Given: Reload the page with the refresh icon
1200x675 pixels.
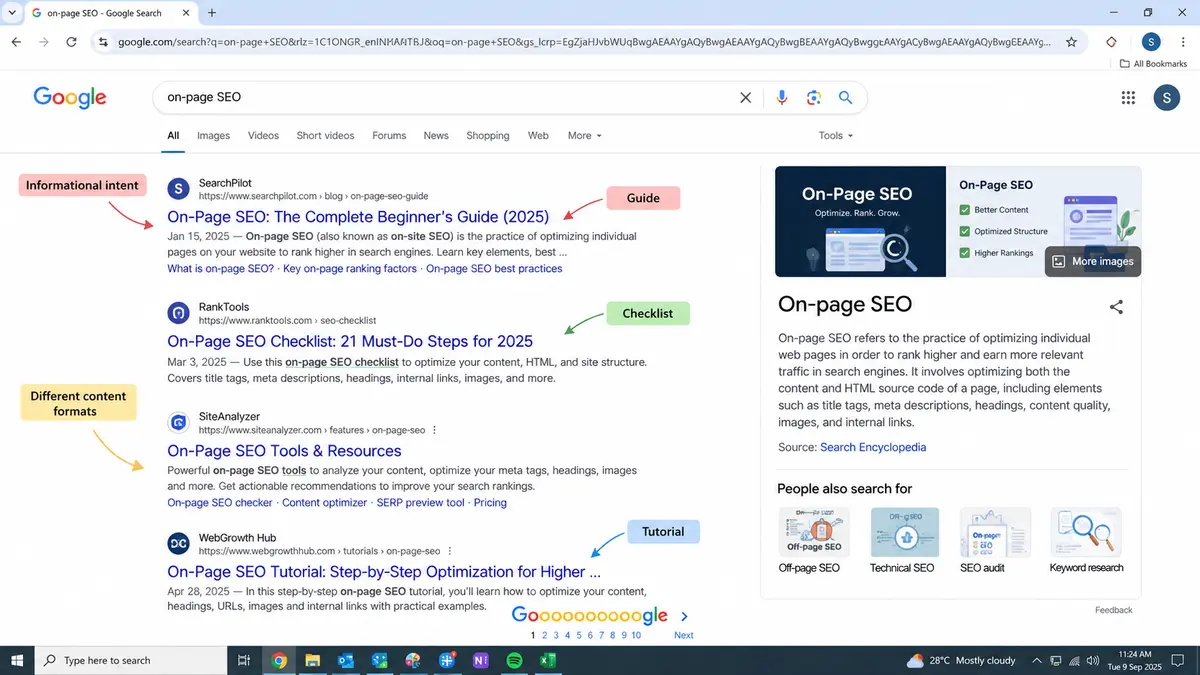Looking at the screenshot, I should (x=71, y=42).
